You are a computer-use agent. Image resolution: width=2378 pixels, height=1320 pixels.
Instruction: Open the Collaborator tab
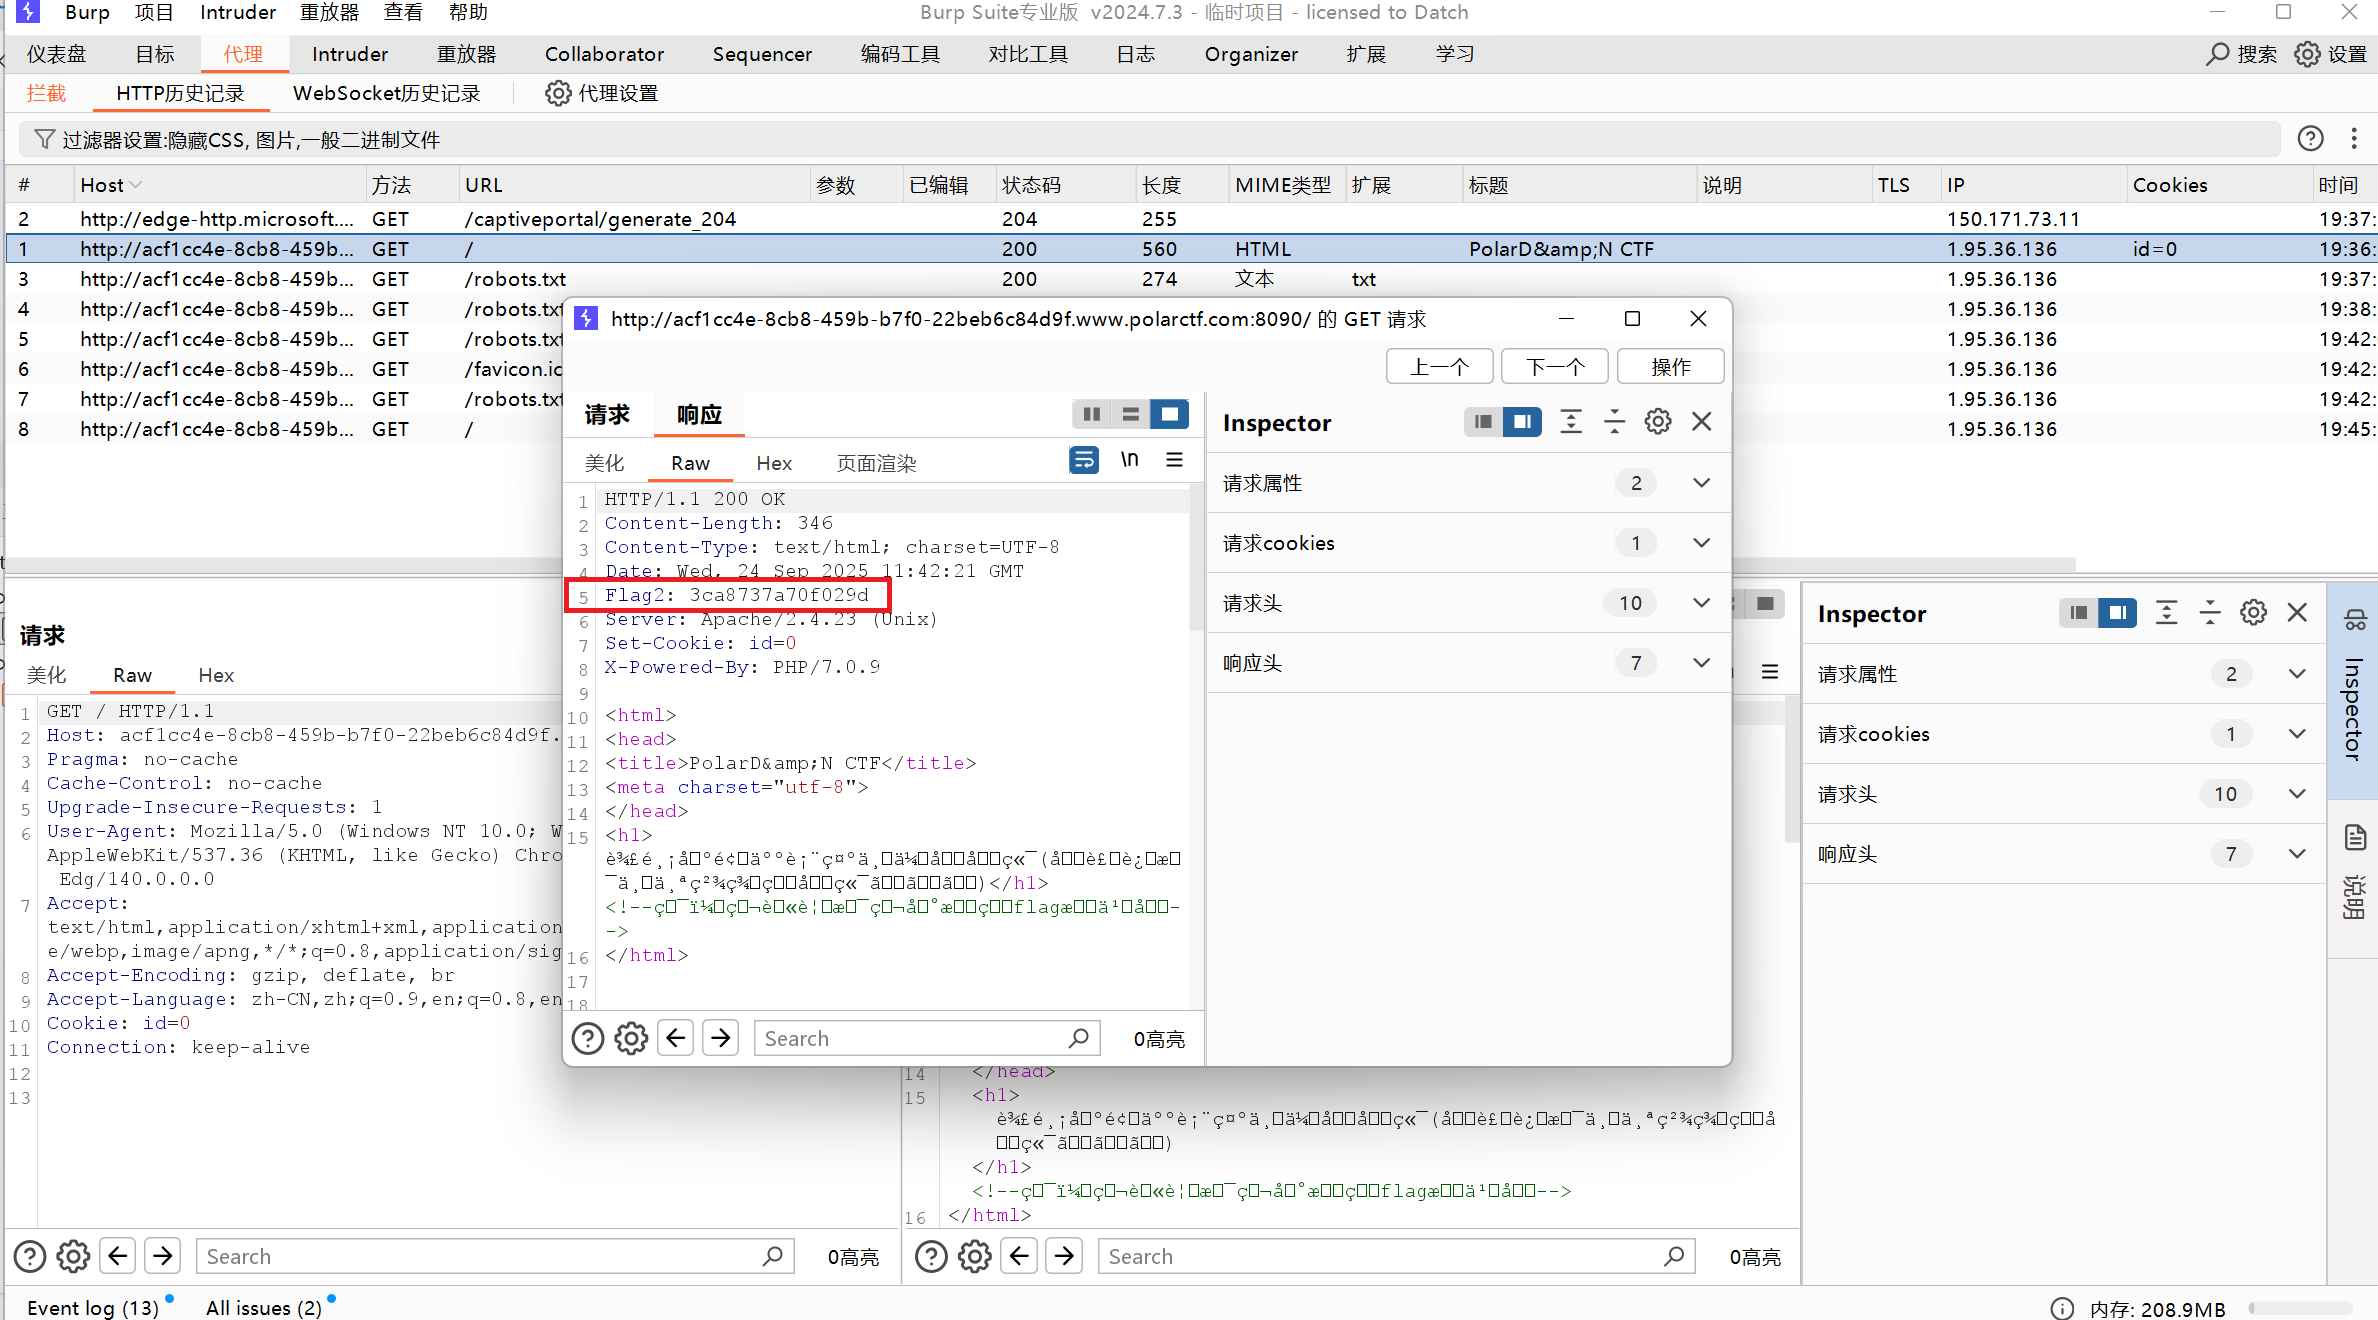[604, 54]
